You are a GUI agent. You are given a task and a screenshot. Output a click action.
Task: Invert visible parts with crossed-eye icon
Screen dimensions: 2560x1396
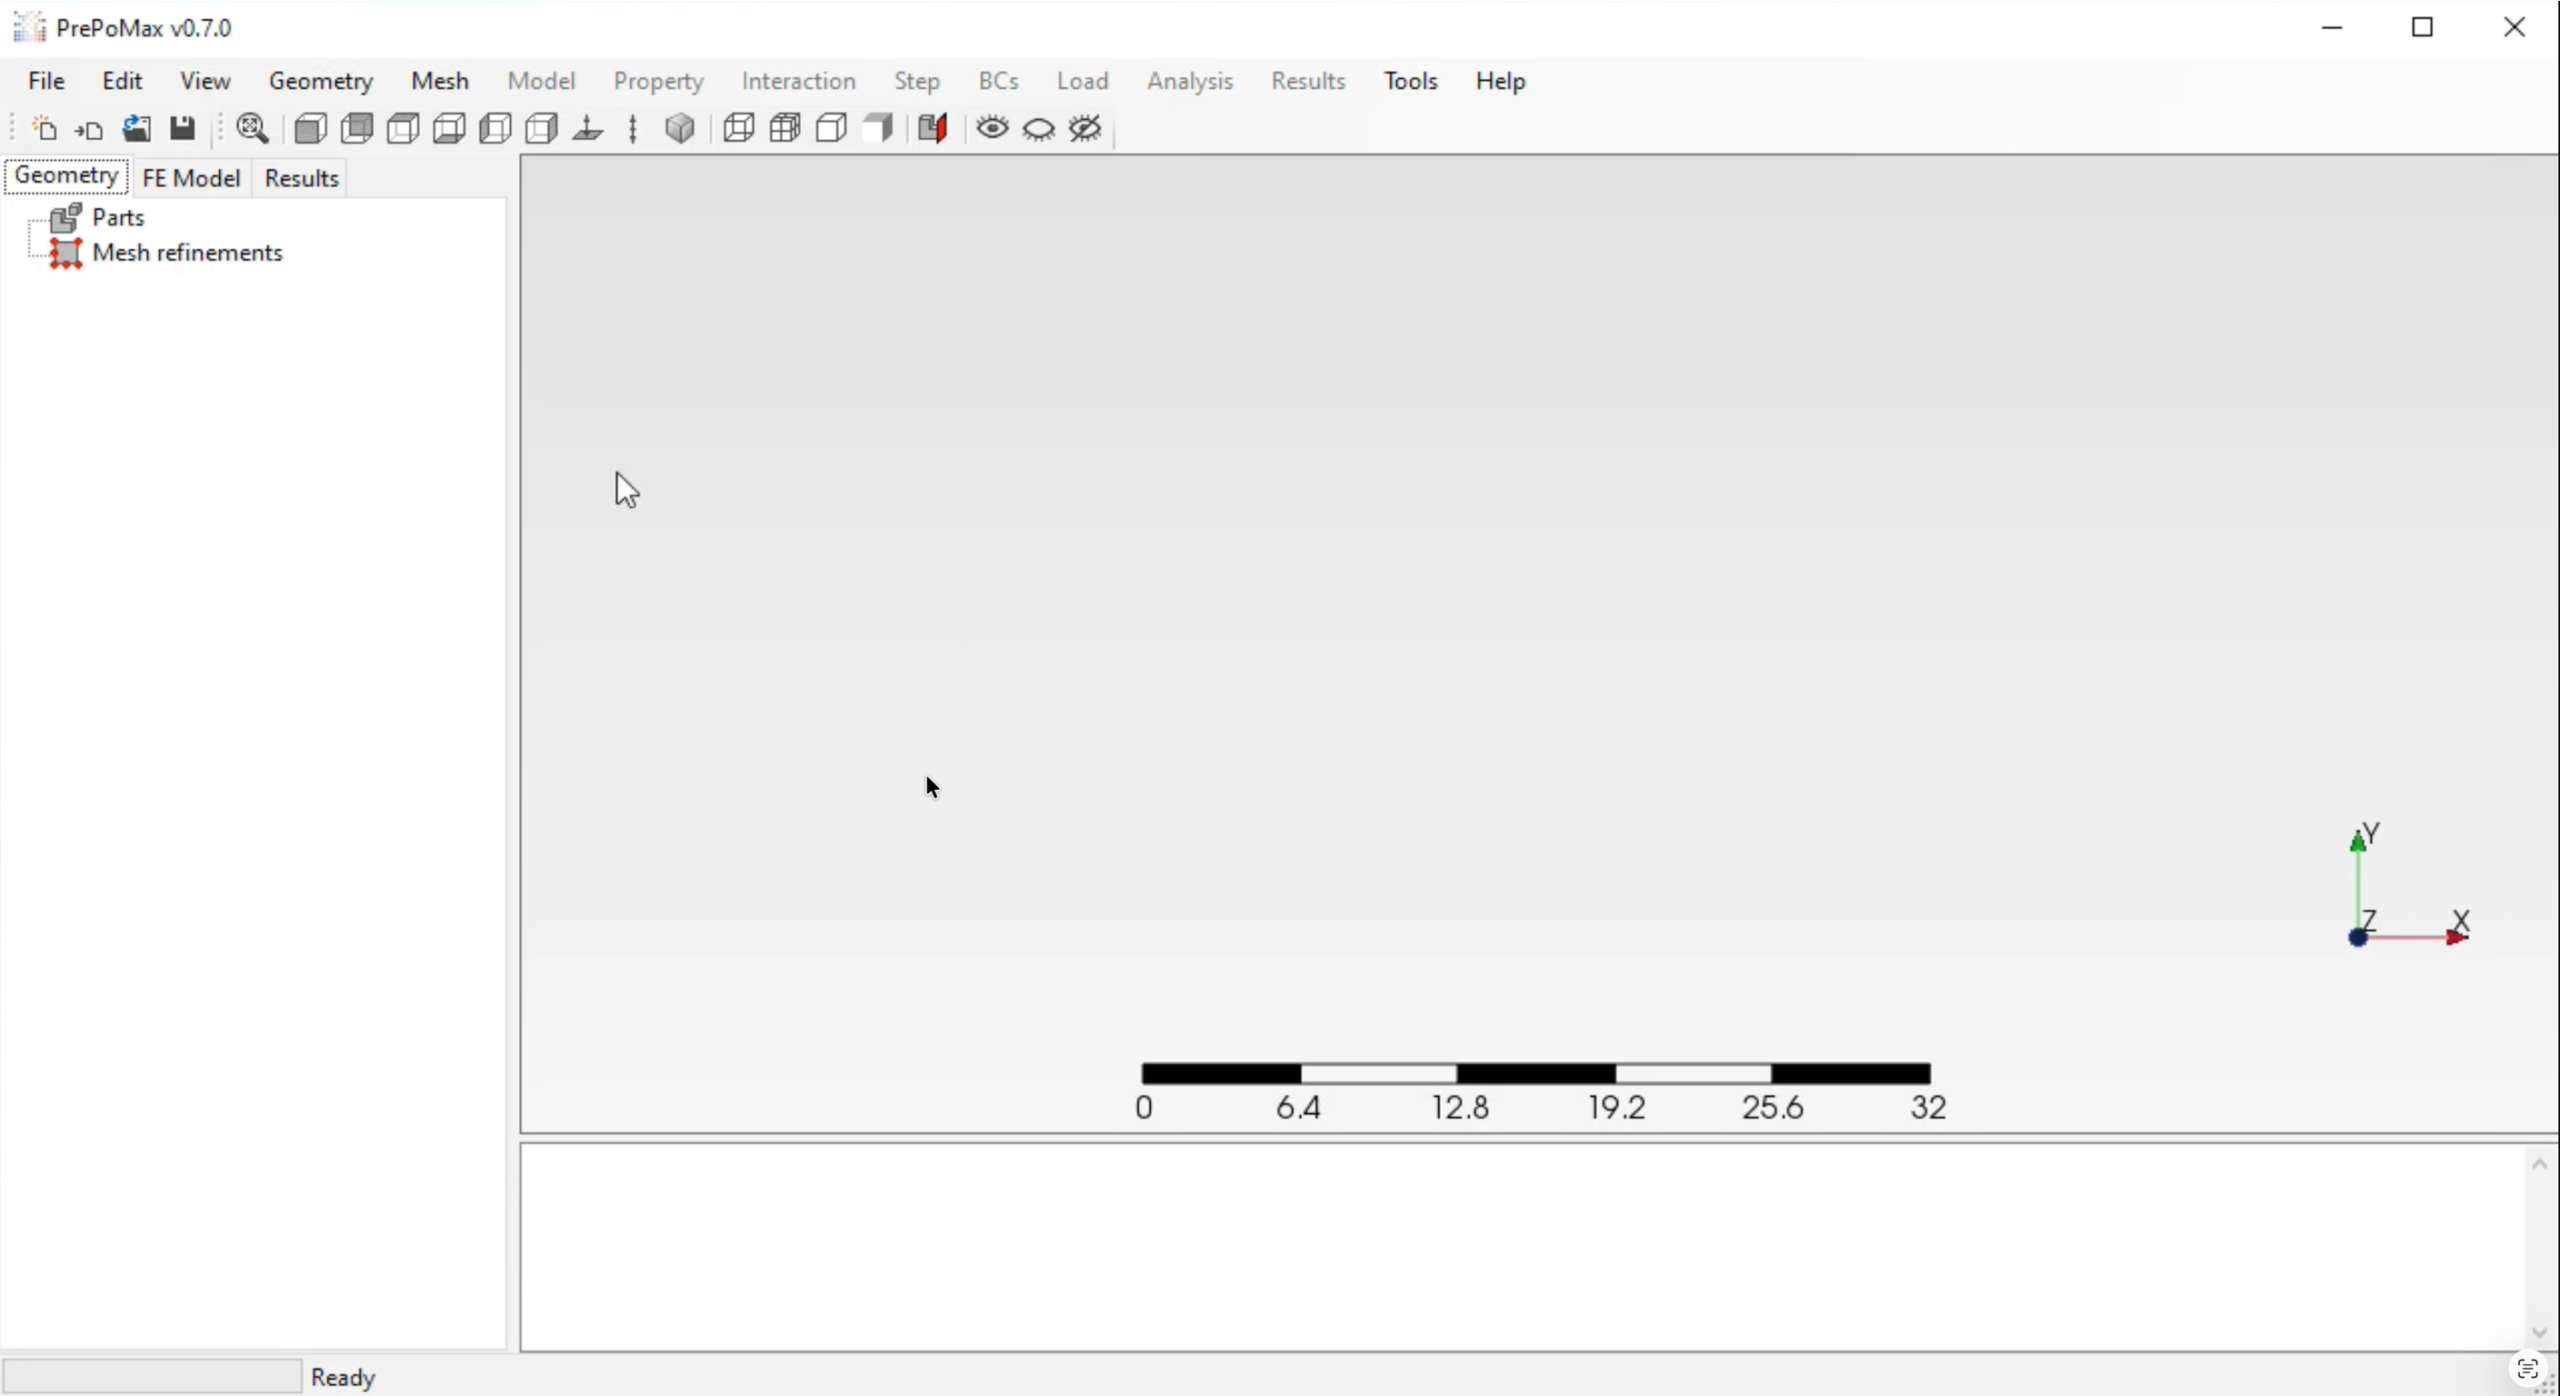pos(1085,129)
